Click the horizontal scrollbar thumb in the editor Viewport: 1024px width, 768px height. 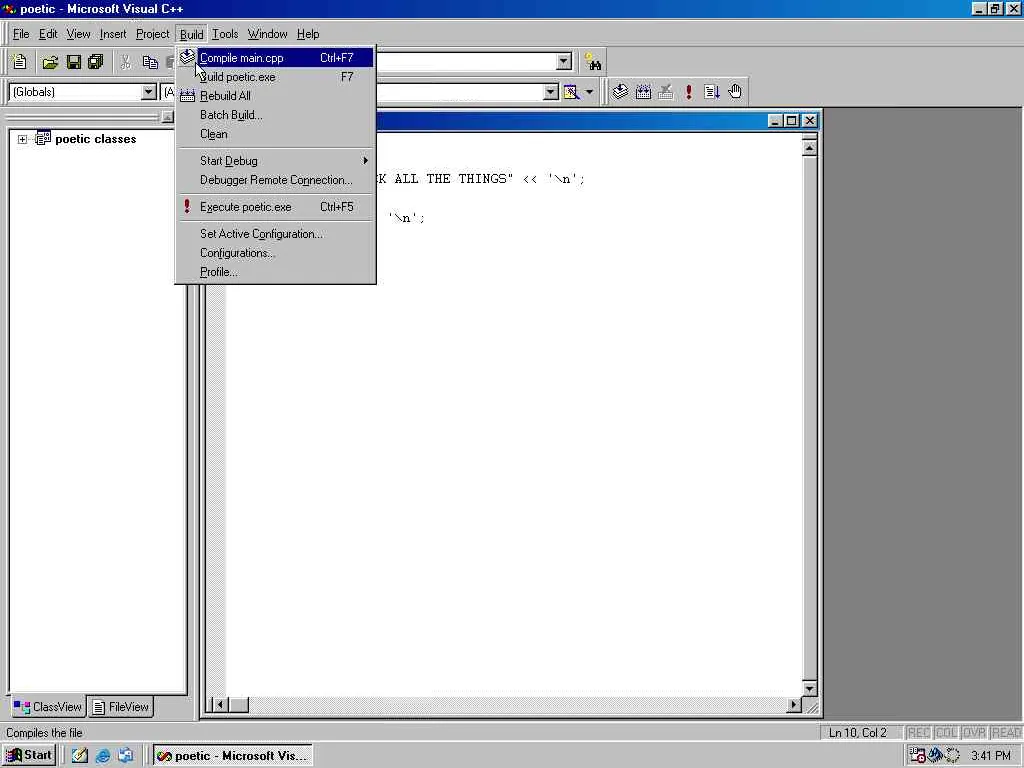point(238,705)
